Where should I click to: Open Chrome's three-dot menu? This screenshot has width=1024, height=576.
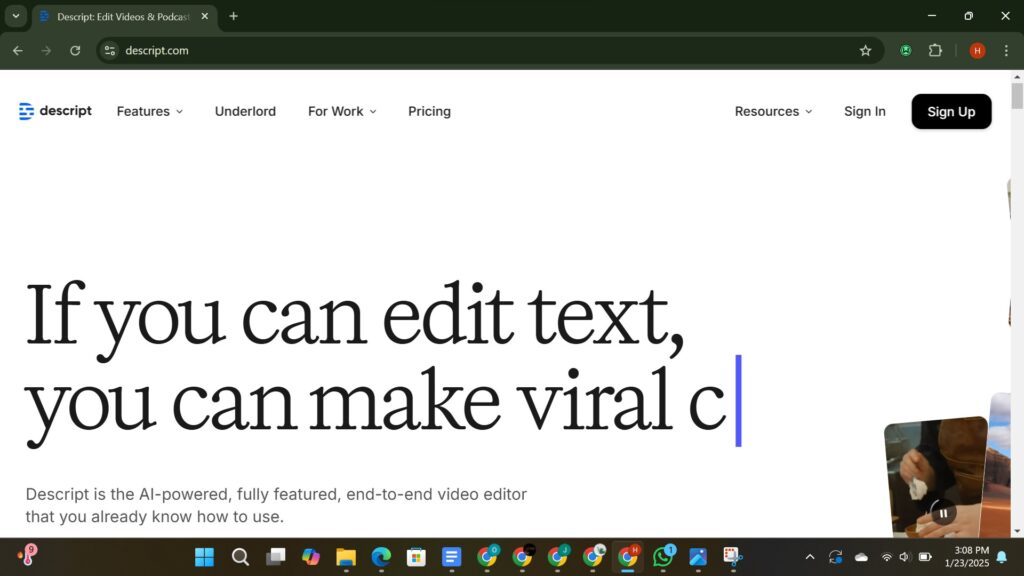[x=1006, y=50]
